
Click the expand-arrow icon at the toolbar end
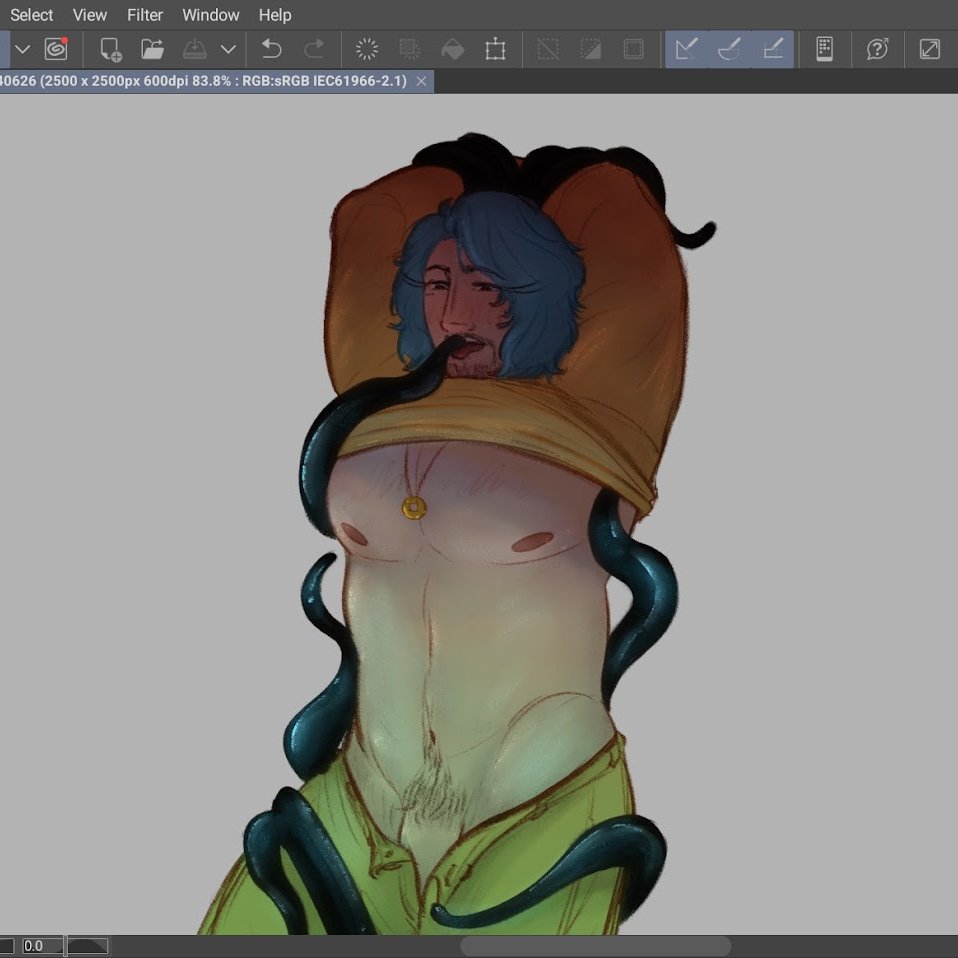tap(930, 49)
